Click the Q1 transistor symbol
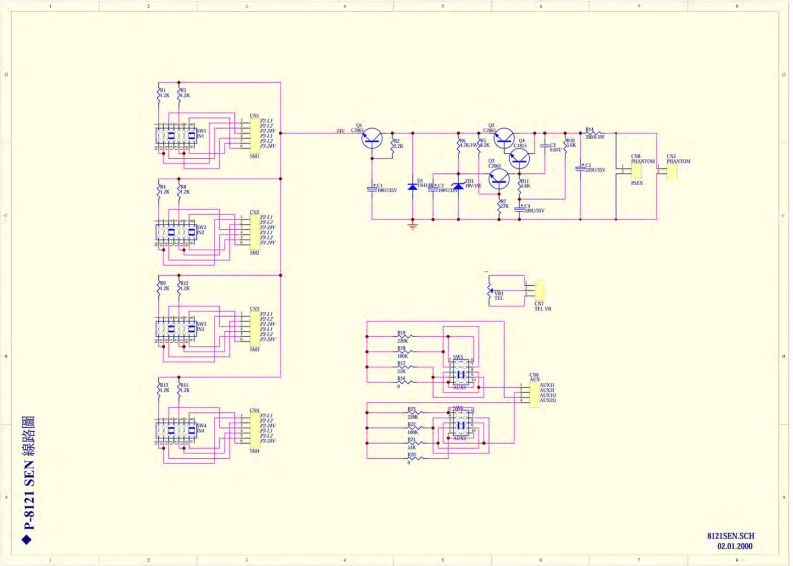The image size is (793, 566). click(373, 140)
